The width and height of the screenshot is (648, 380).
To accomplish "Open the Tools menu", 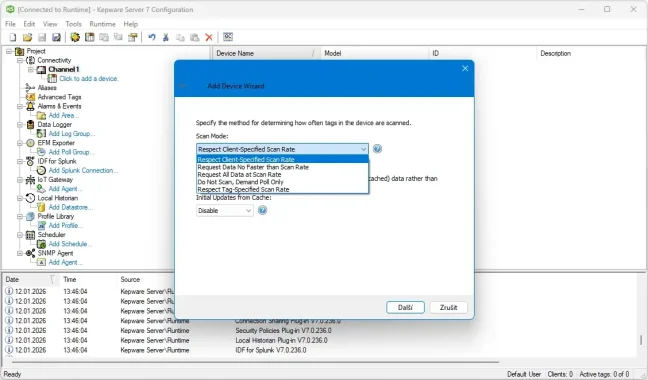I will coord(74,24).
